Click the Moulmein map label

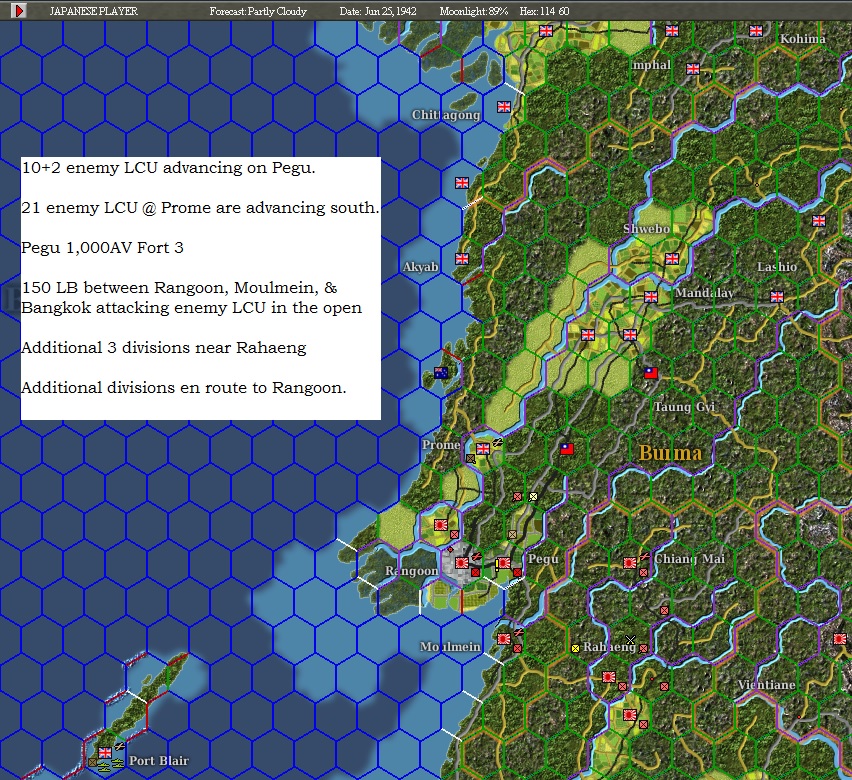point(450,647)
